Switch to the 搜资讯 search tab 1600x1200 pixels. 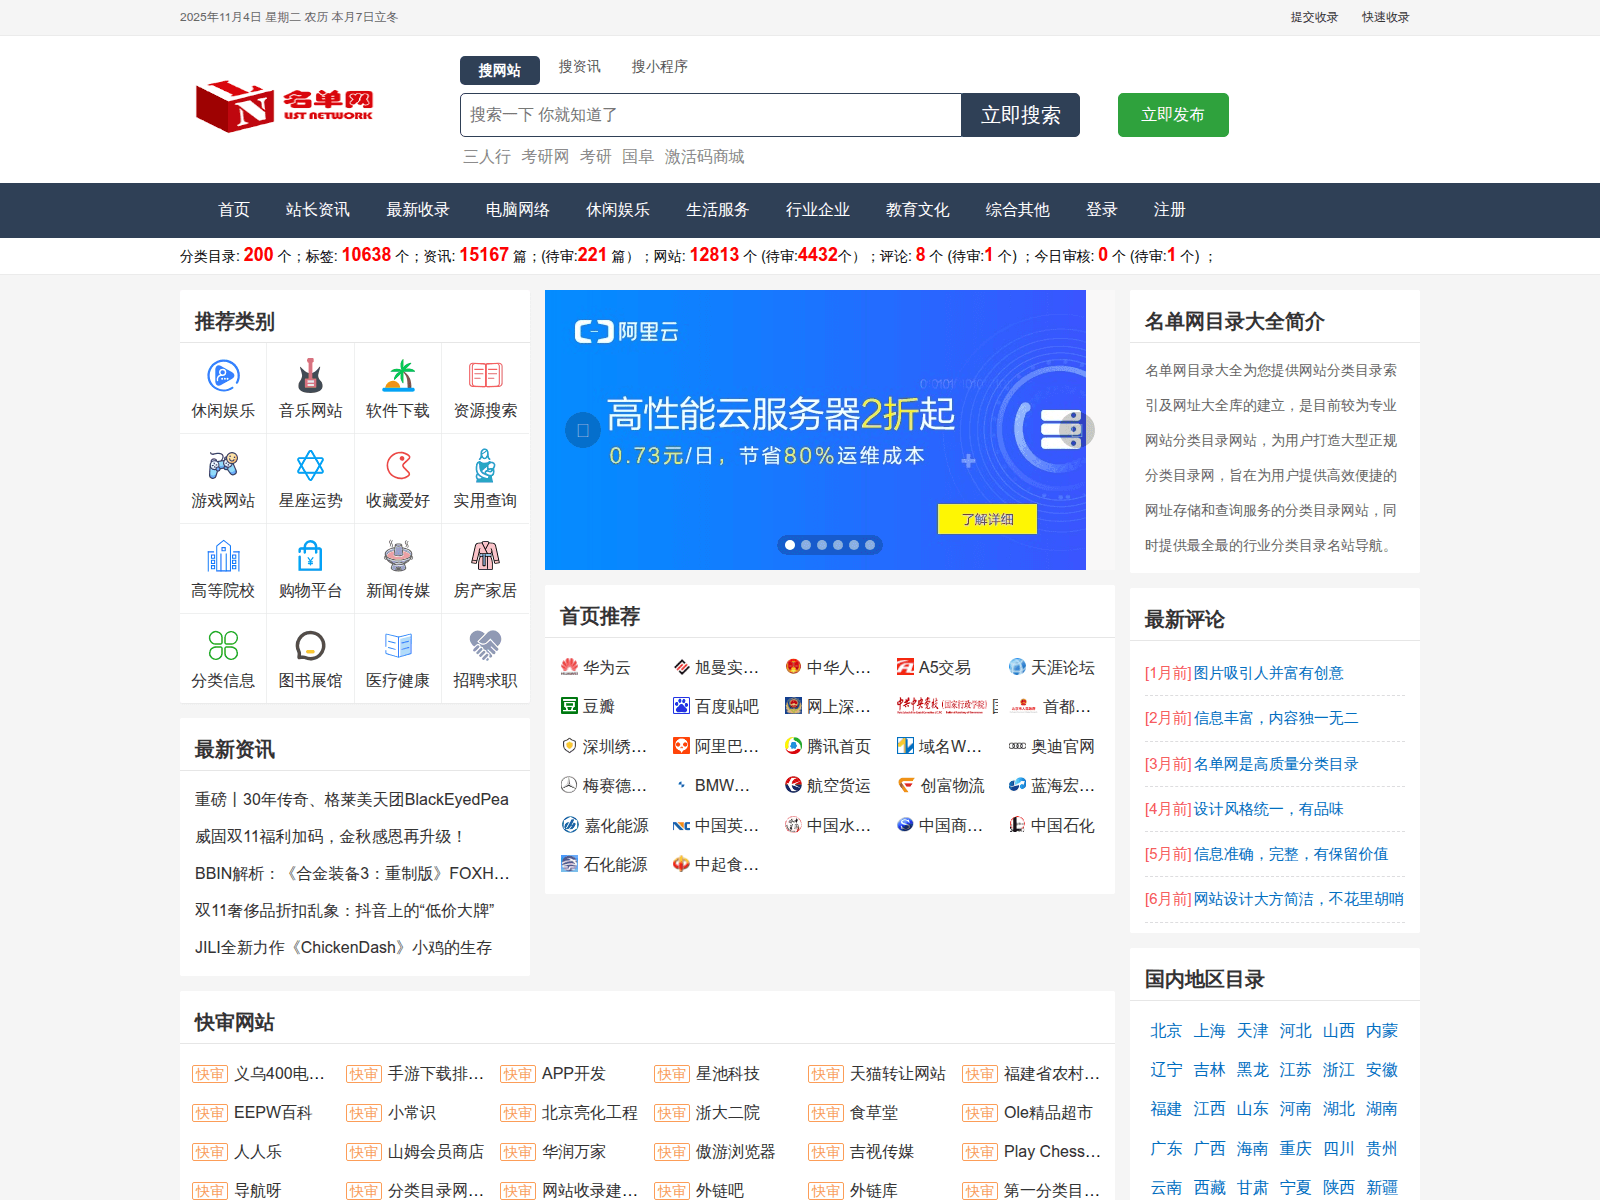pyautogui.click(x=579, y=67)
